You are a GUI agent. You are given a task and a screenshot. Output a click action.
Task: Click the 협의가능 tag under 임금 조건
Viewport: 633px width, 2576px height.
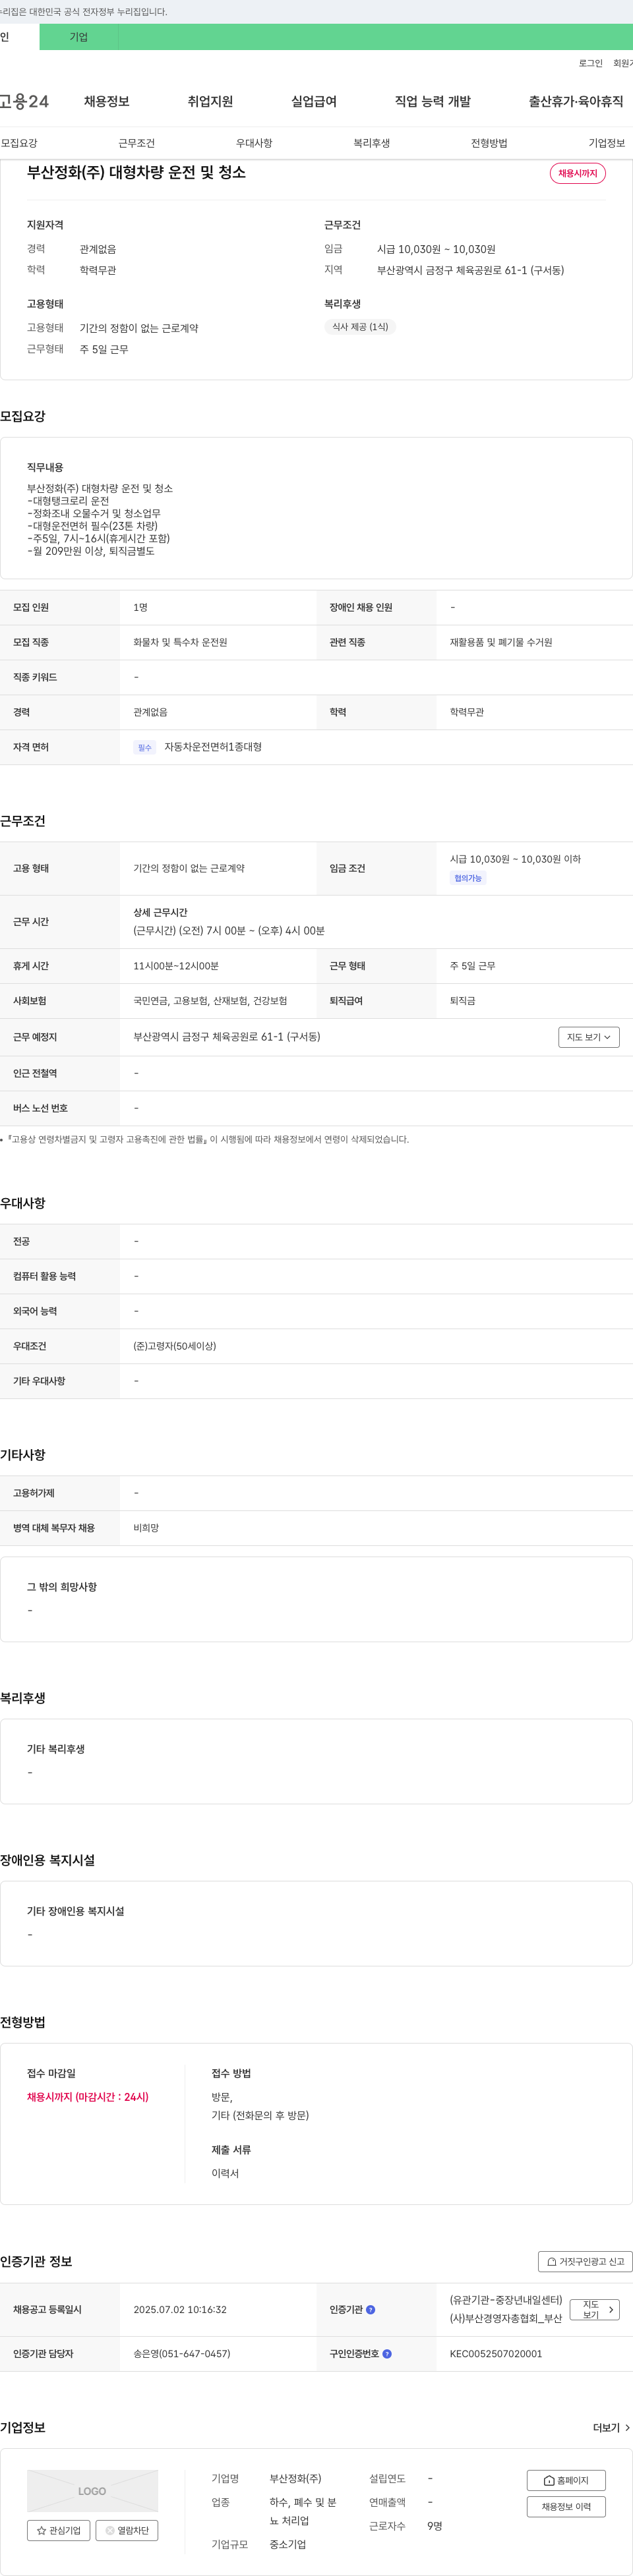click(468, 878)
